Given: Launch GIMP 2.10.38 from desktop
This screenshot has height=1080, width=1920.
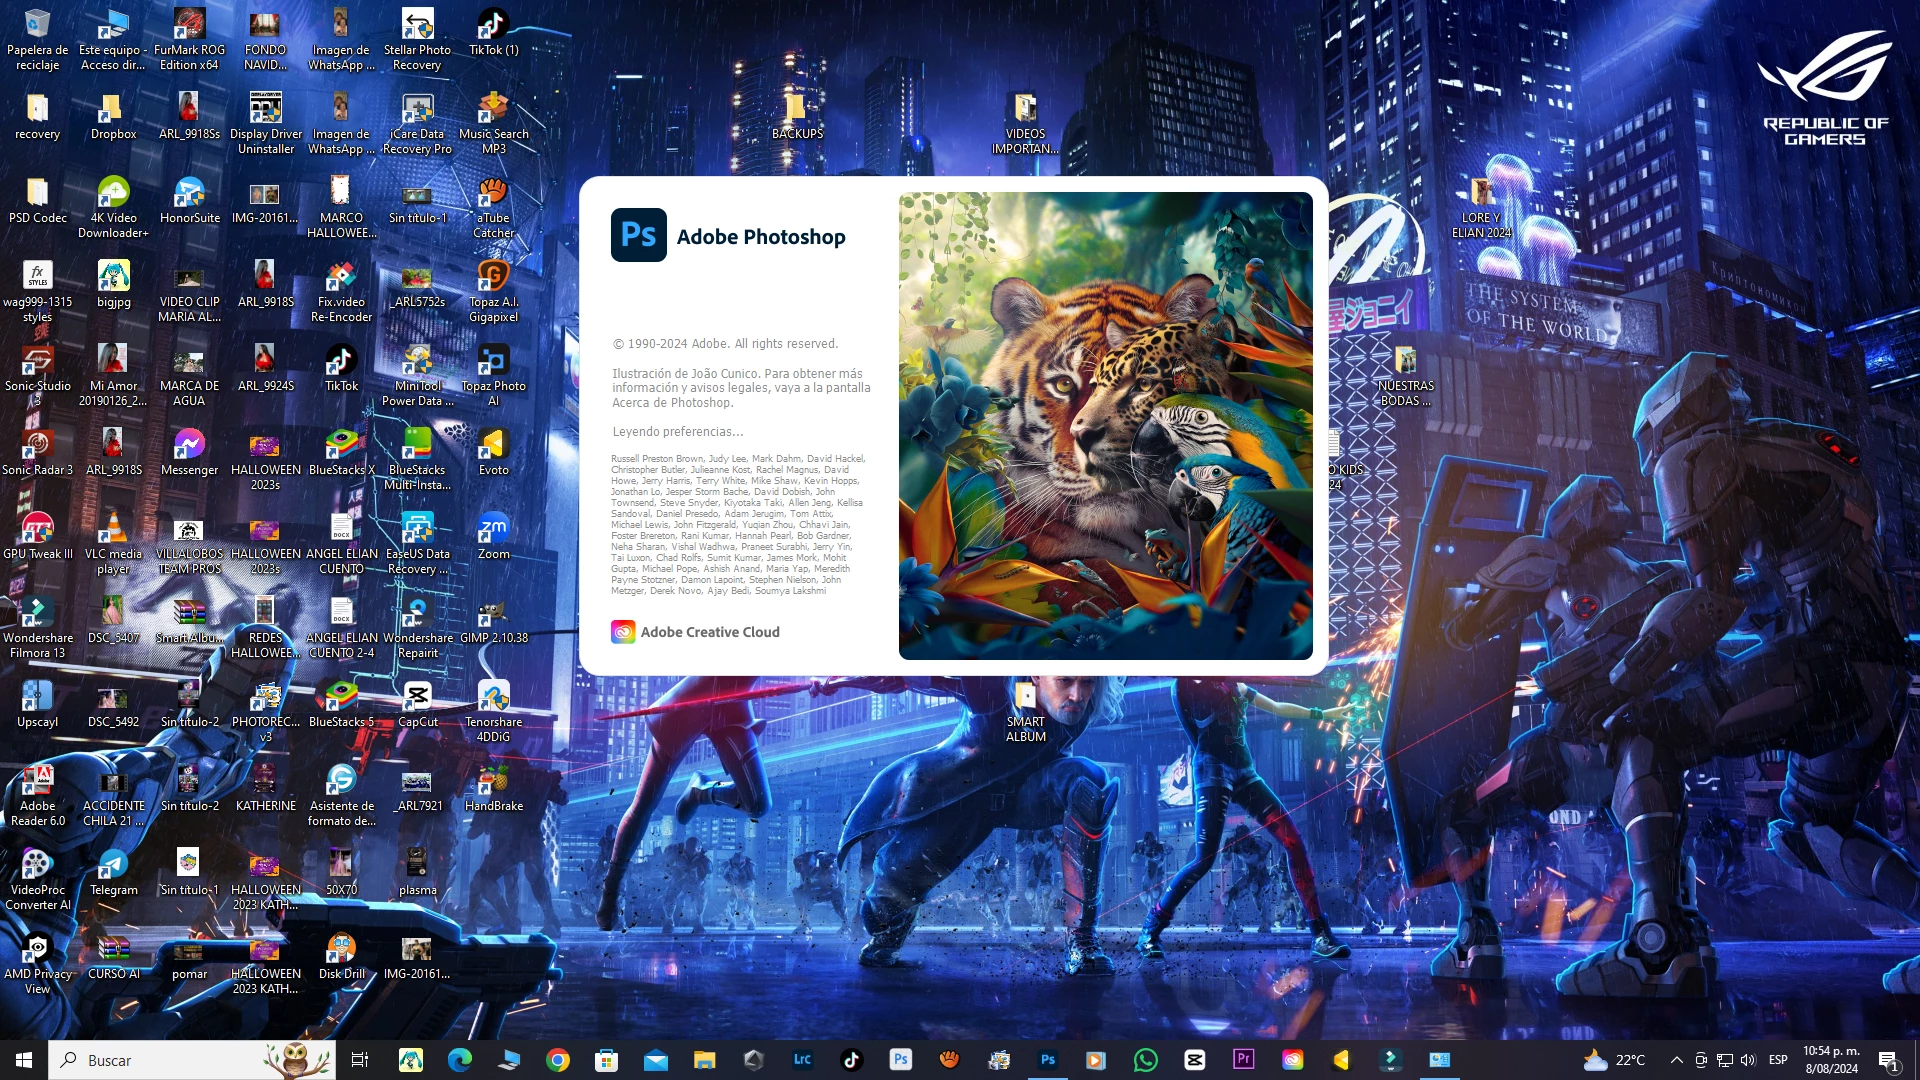Looking at the screenshot, I should (493, 612).
